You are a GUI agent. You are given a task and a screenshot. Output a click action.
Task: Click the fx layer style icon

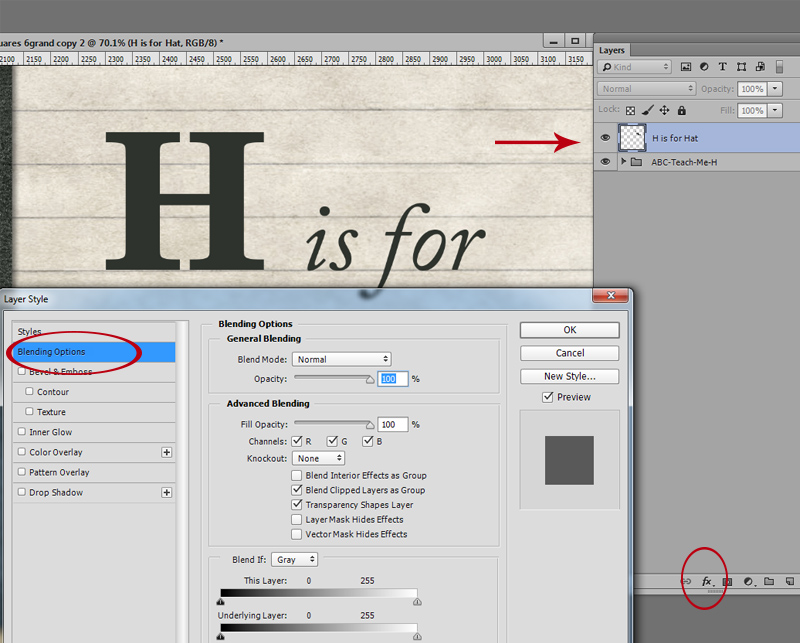coord(707,581)
